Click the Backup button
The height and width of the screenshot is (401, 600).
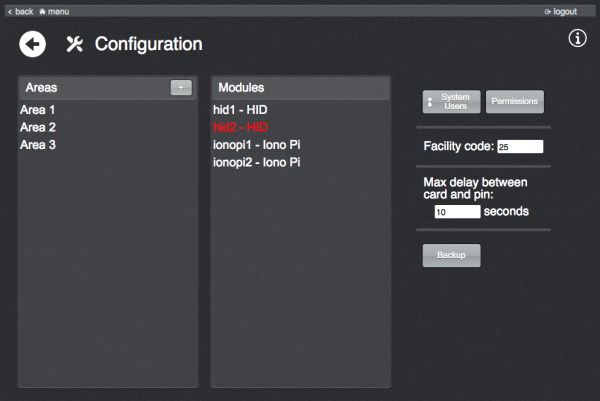pyautogui.click(x=452, y=255)
